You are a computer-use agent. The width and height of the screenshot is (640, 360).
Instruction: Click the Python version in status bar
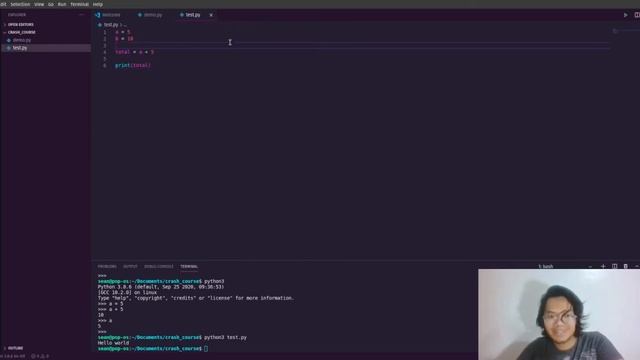tap(13, 356)
